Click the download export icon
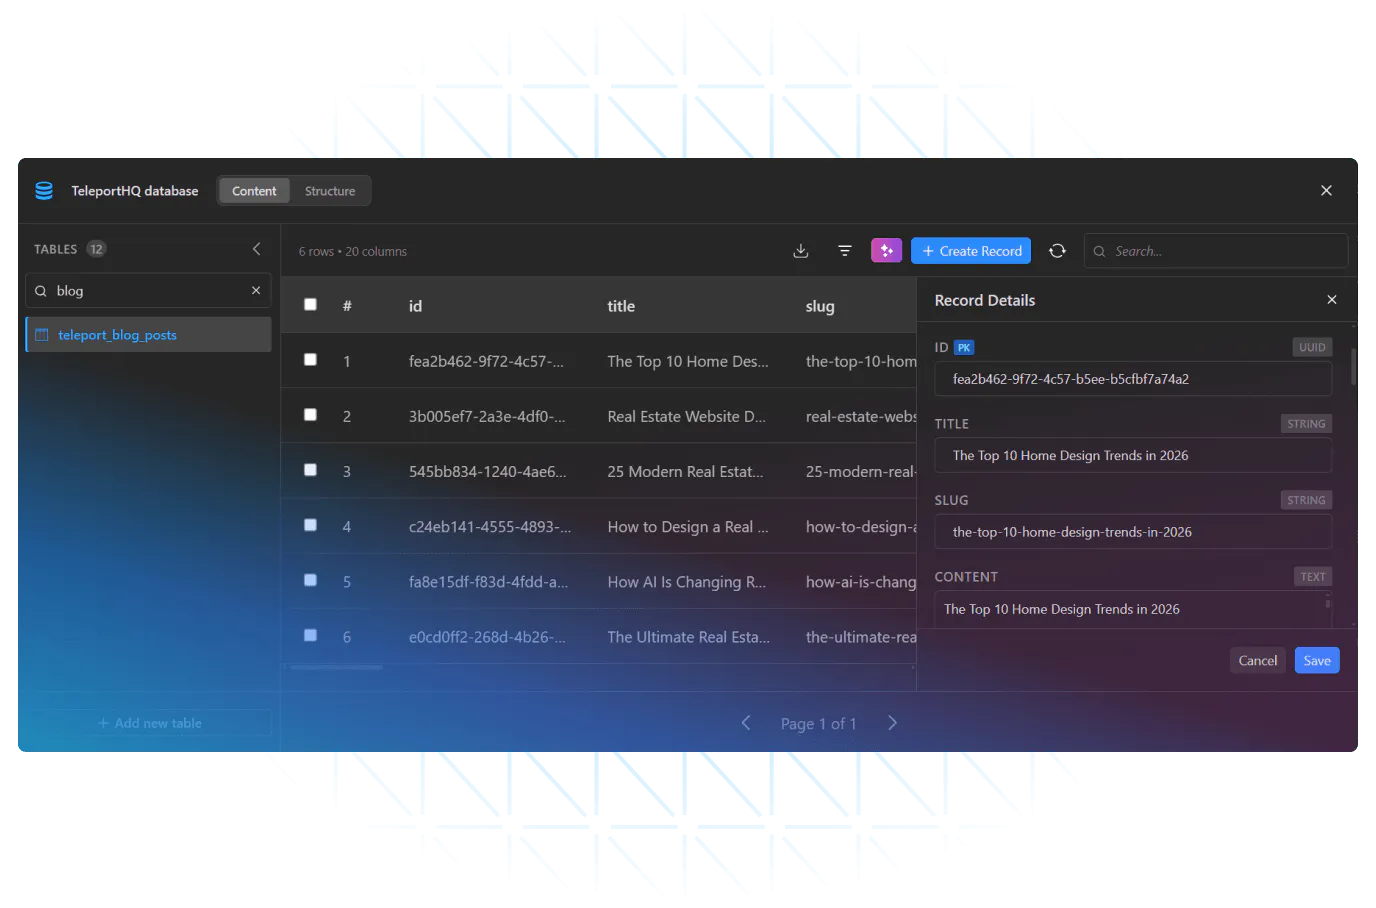 [801, 251]
